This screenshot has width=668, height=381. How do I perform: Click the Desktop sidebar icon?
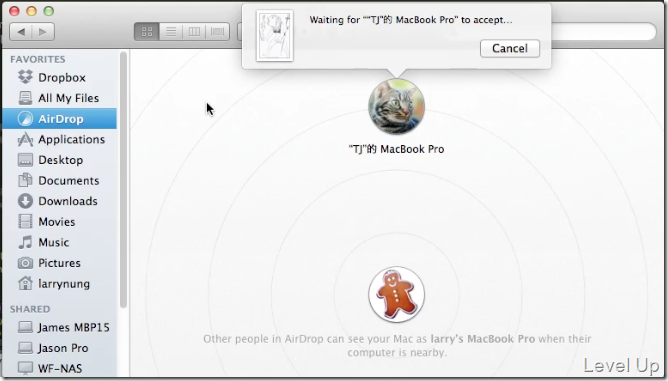click(x=25, y=160)
